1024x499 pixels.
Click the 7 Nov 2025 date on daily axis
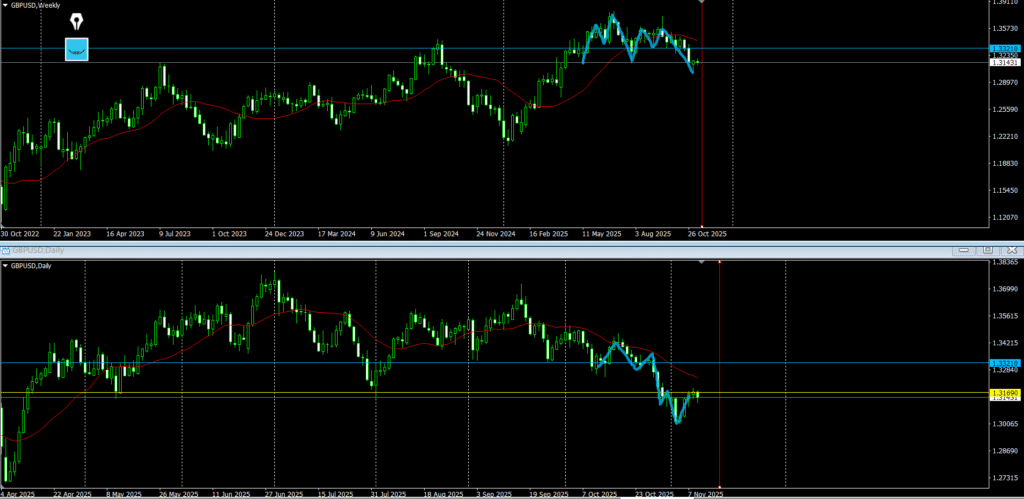703,493
